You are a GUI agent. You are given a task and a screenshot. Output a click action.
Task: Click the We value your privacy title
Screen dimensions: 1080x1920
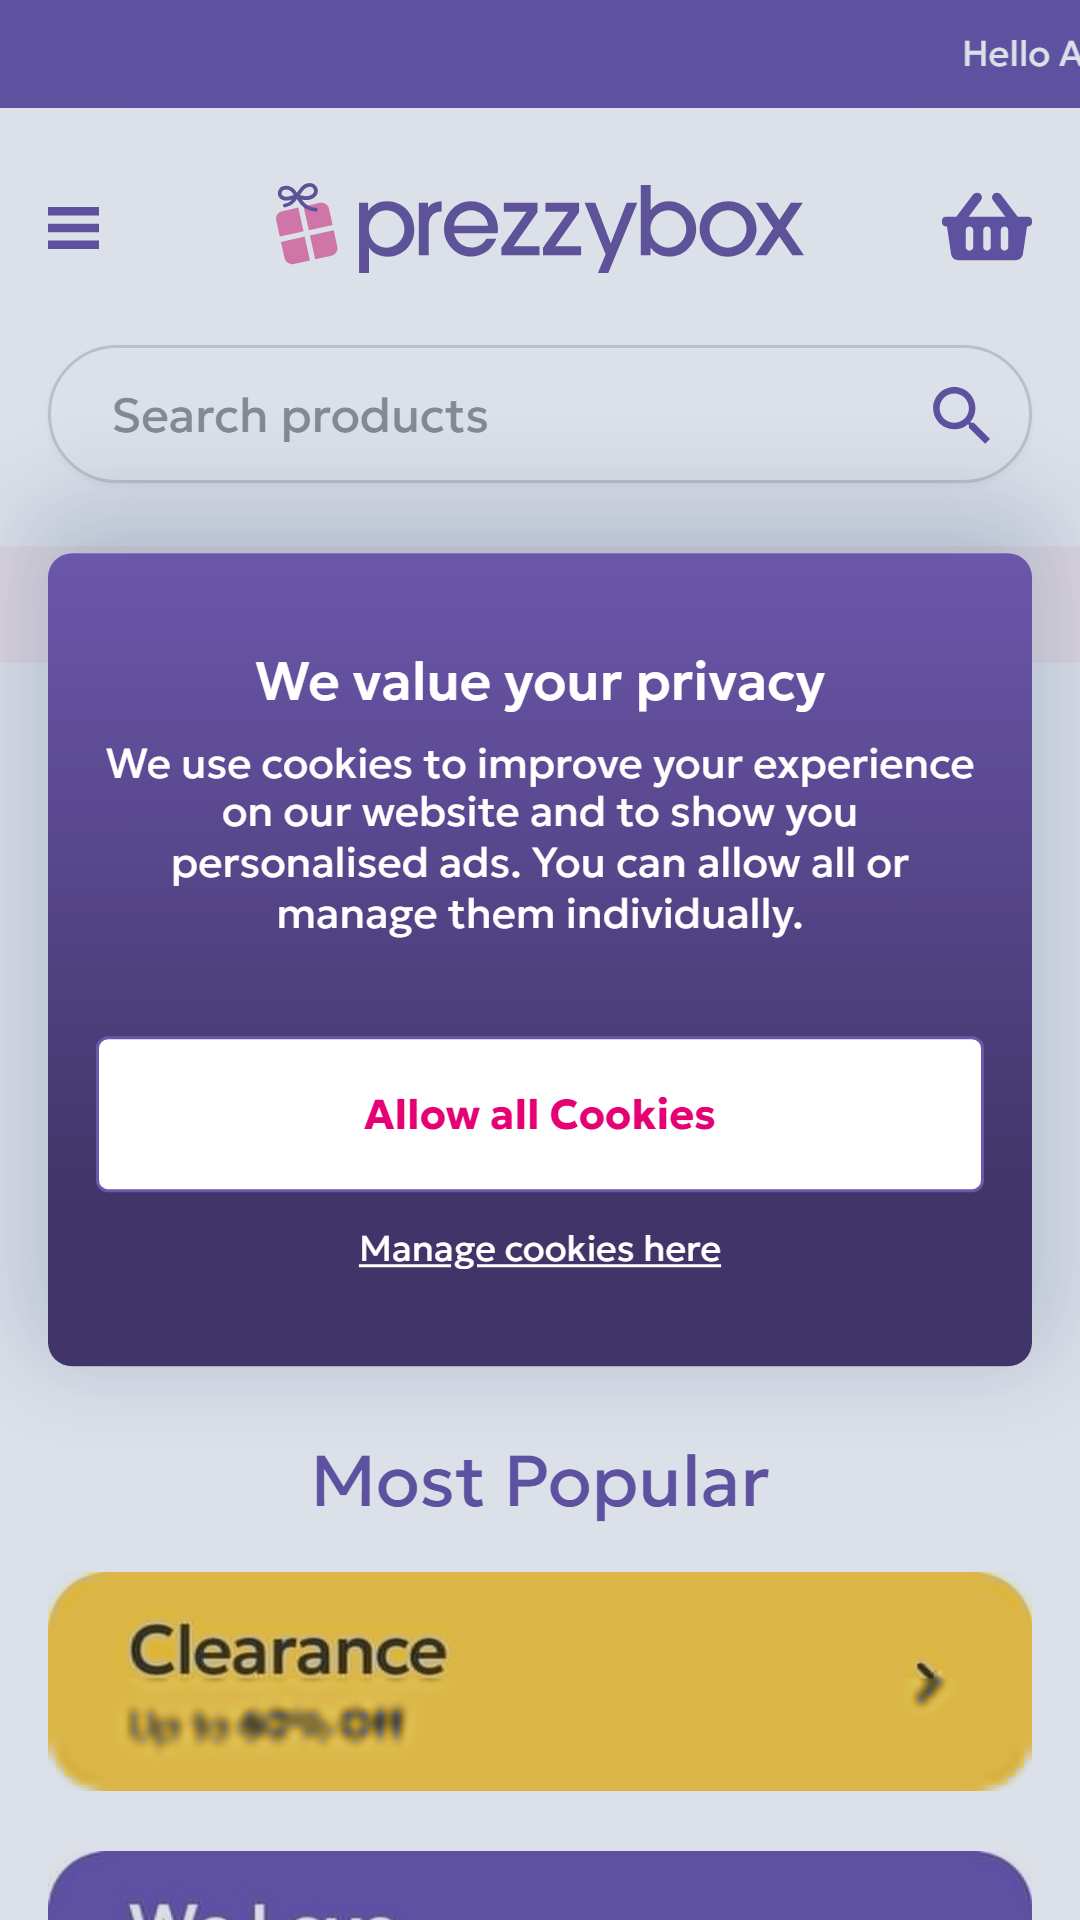[x=540, y=683]
